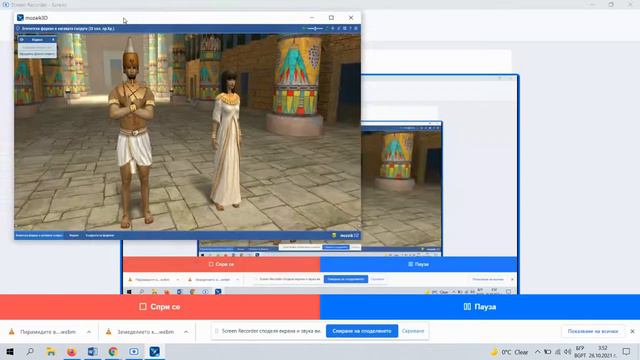This screenshot has height=360, width=640.
Task: Click the nested 'Спри се' button in recorder preview
Action: pyautogui.click(x=222, y=264)
